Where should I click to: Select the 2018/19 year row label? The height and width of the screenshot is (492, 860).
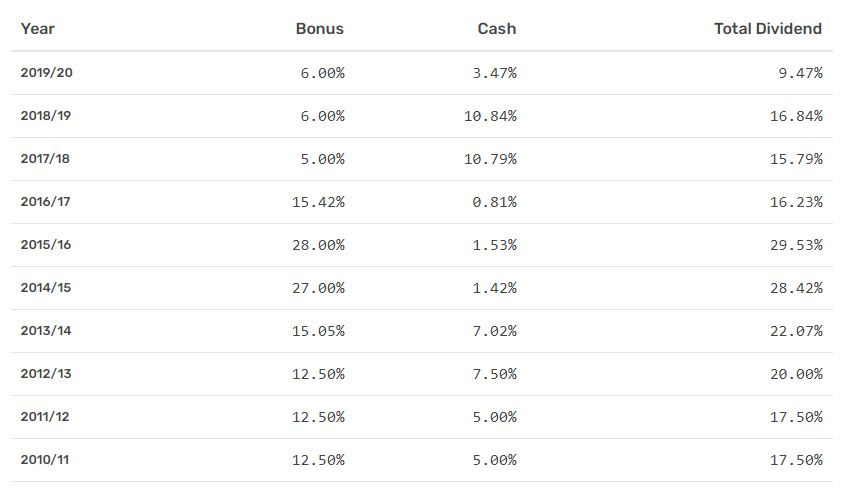[46, 116]
